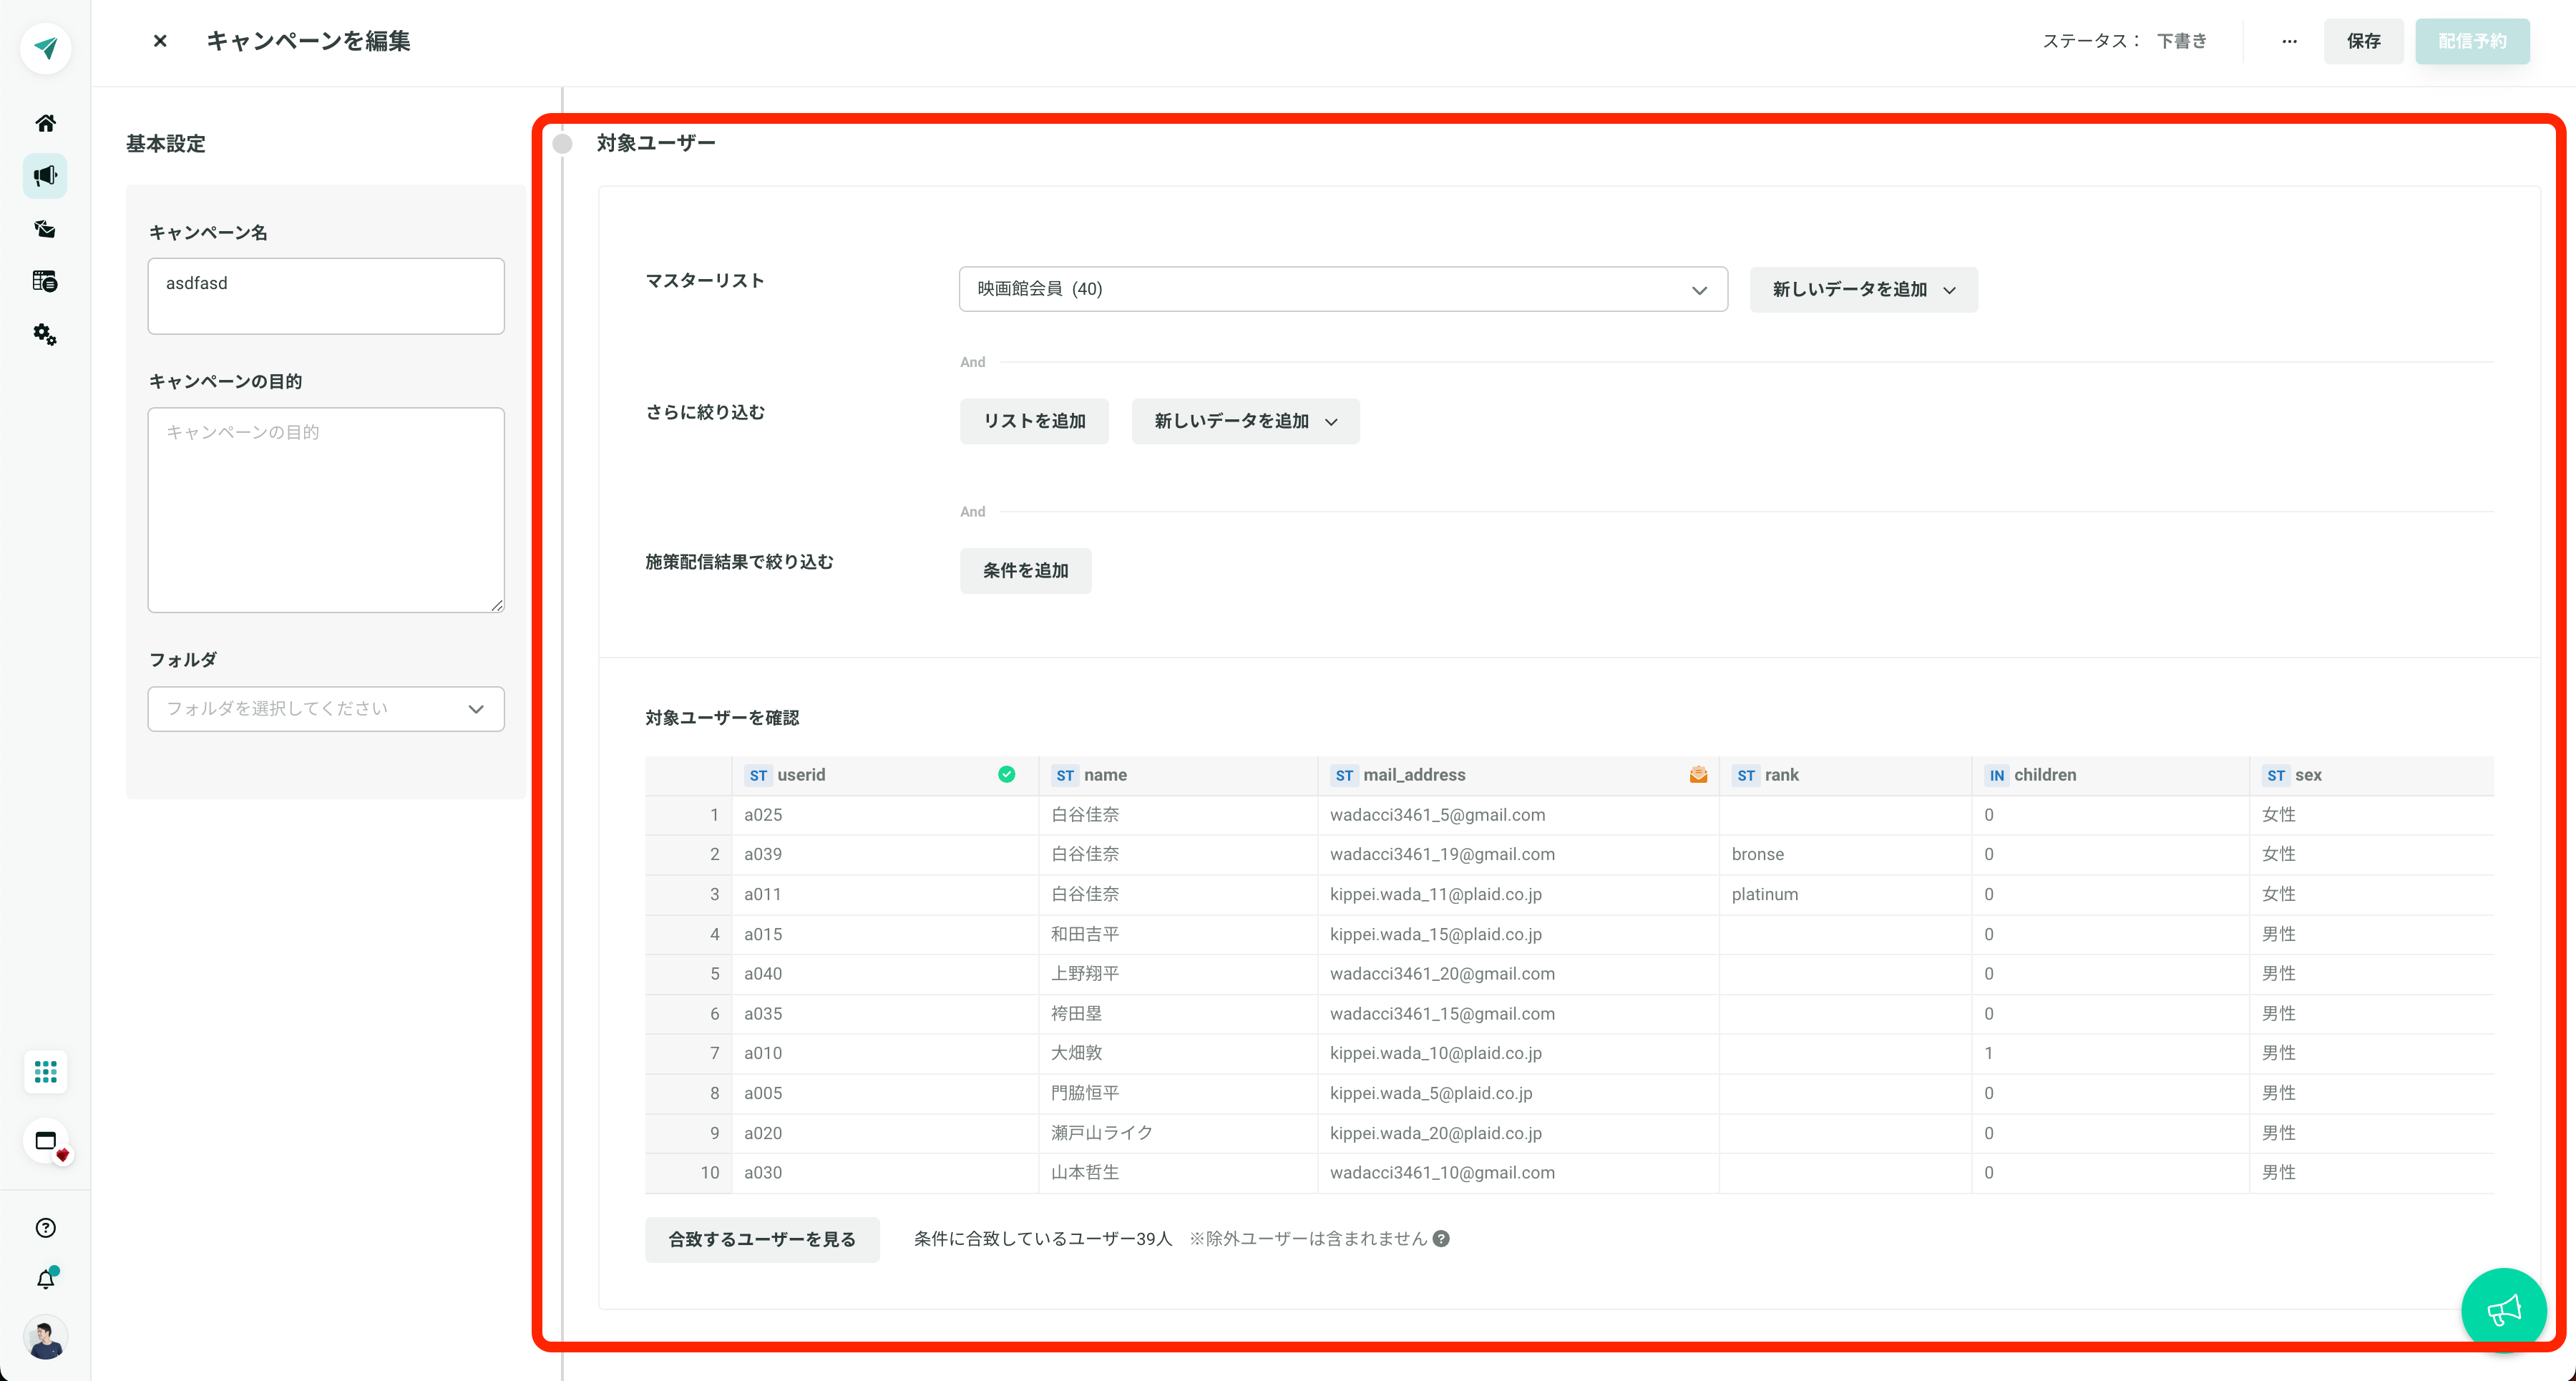Click 条件を追加 button

[1025, 570]
